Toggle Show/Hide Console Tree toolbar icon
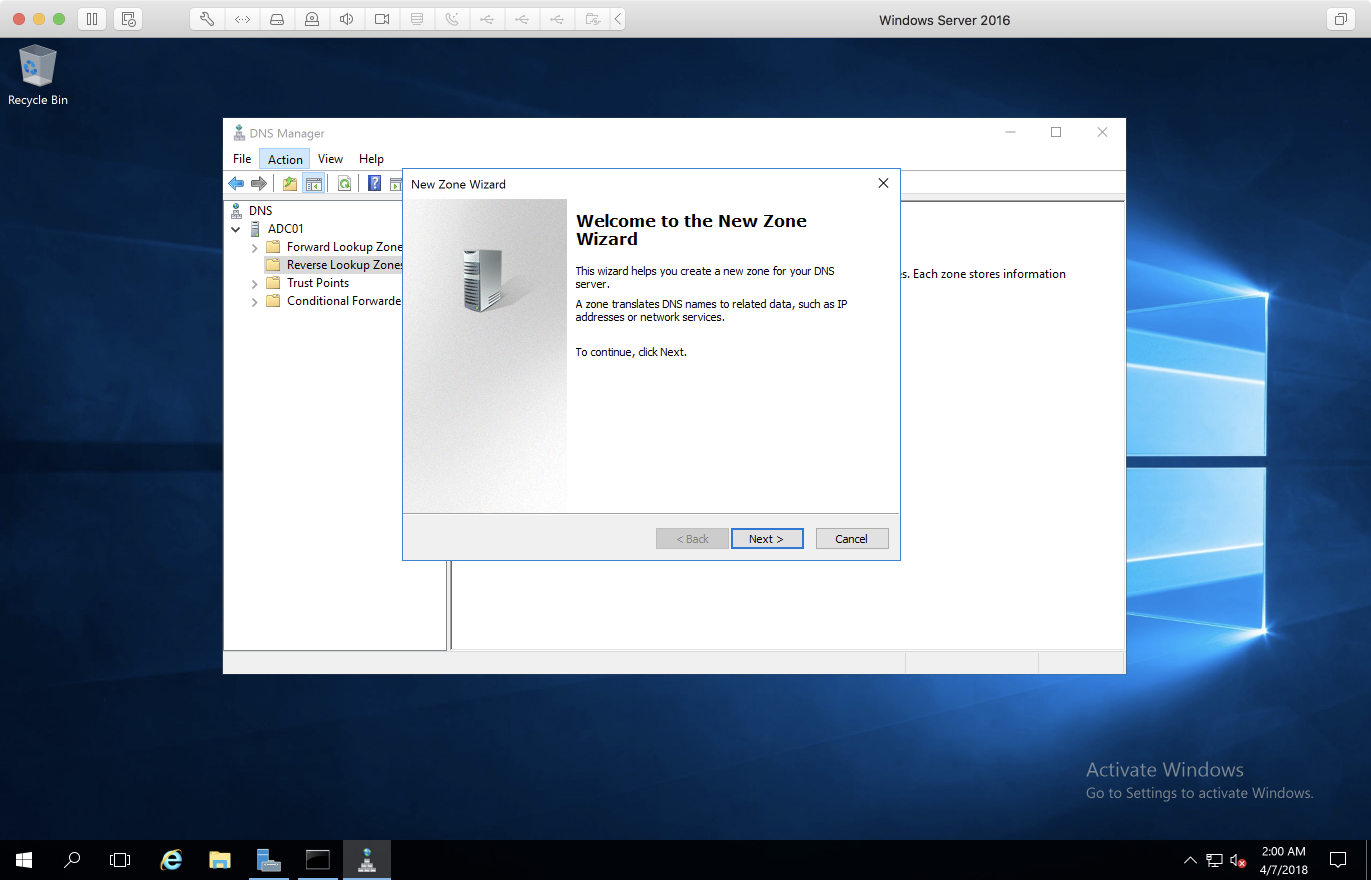Image resolution: width=1371 pixels, height=880 pixels. click(x=314, y=183)
